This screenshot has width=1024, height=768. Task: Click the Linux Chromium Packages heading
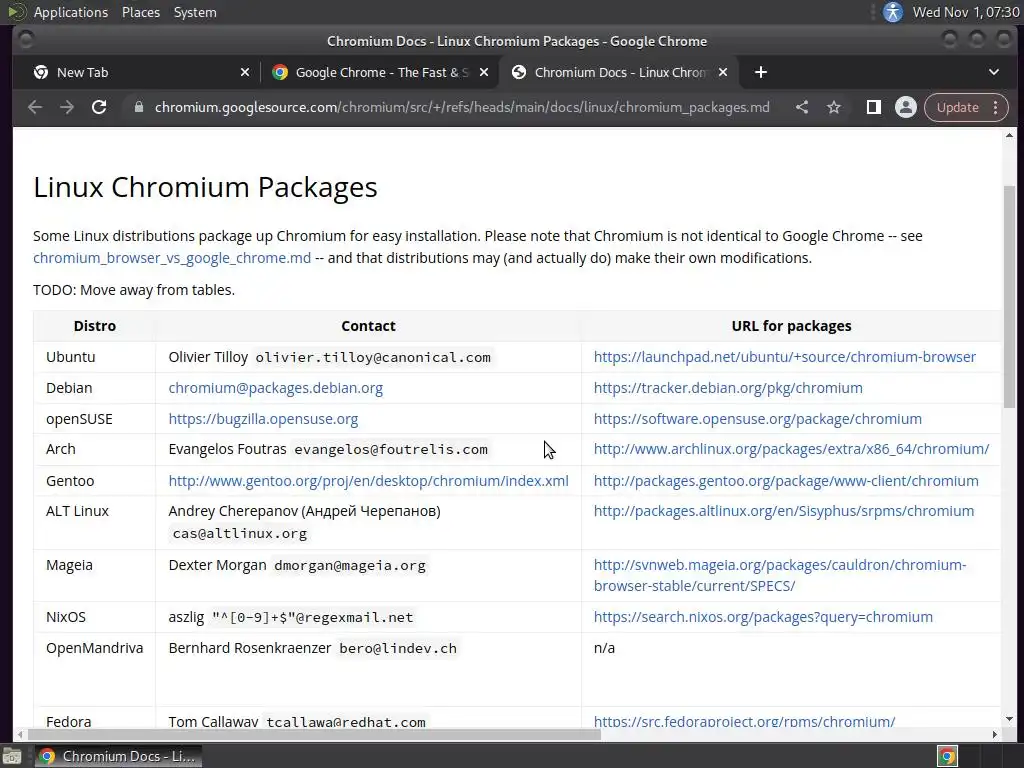pyautogui.click(x=205, y=187)
